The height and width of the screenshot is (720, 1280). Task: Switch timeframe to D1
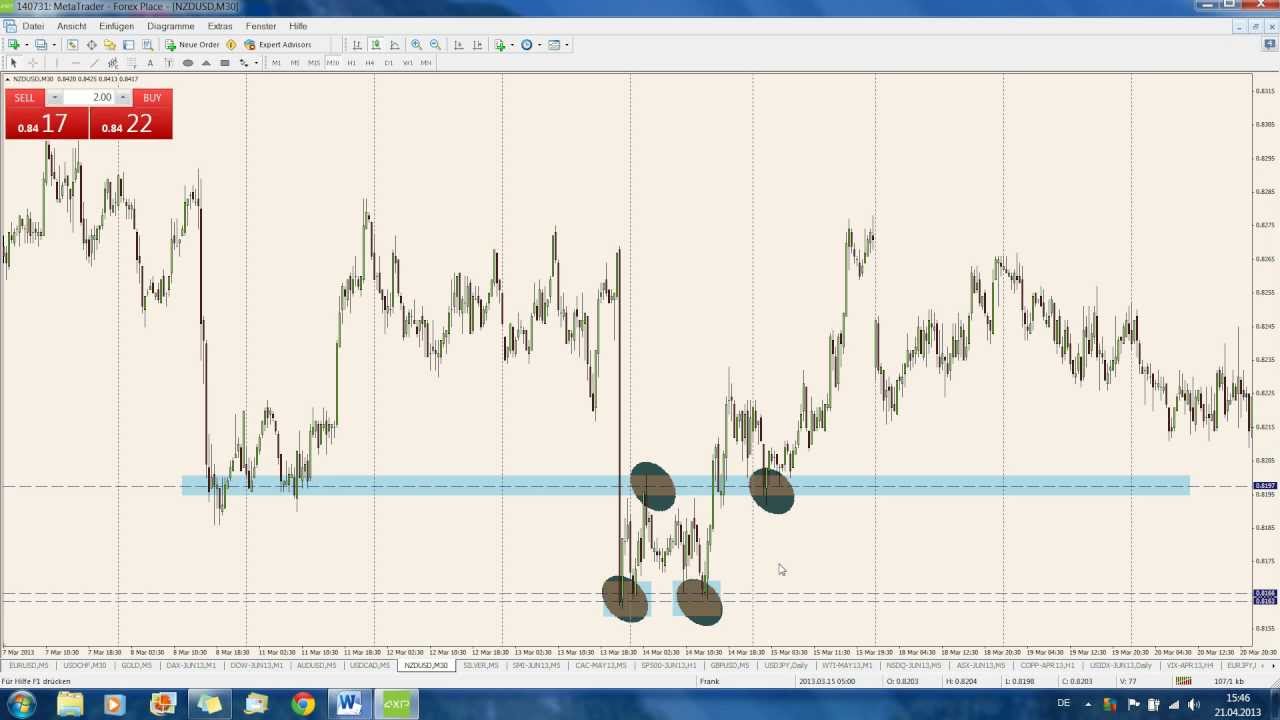pos(389,63)
